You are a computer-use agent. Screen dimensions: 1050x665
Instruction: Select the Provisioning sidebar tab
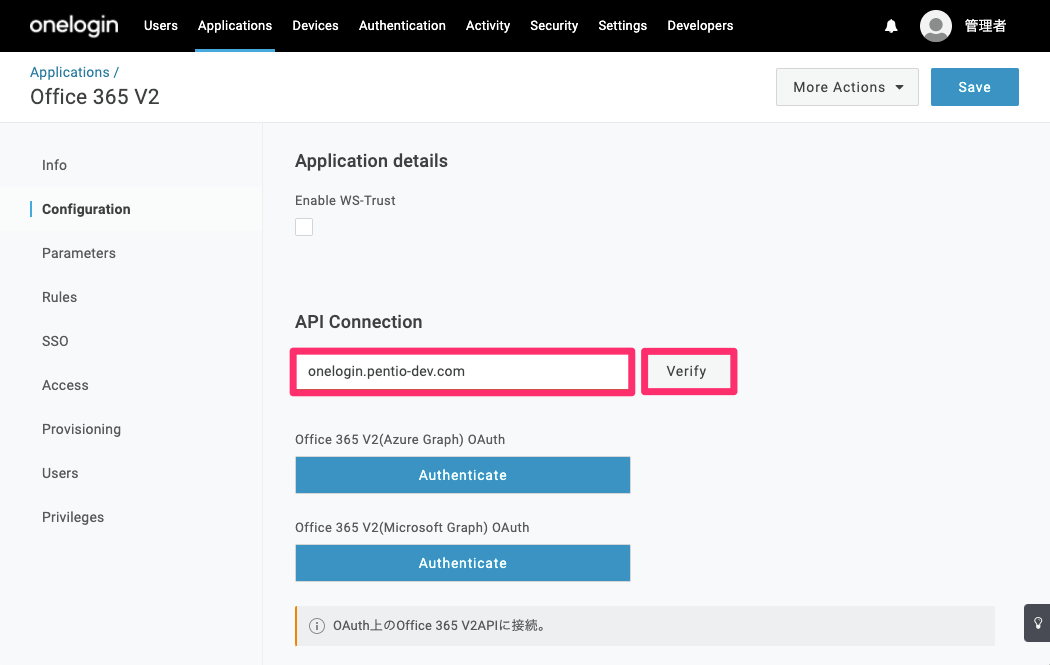click(x=82, y=429)
